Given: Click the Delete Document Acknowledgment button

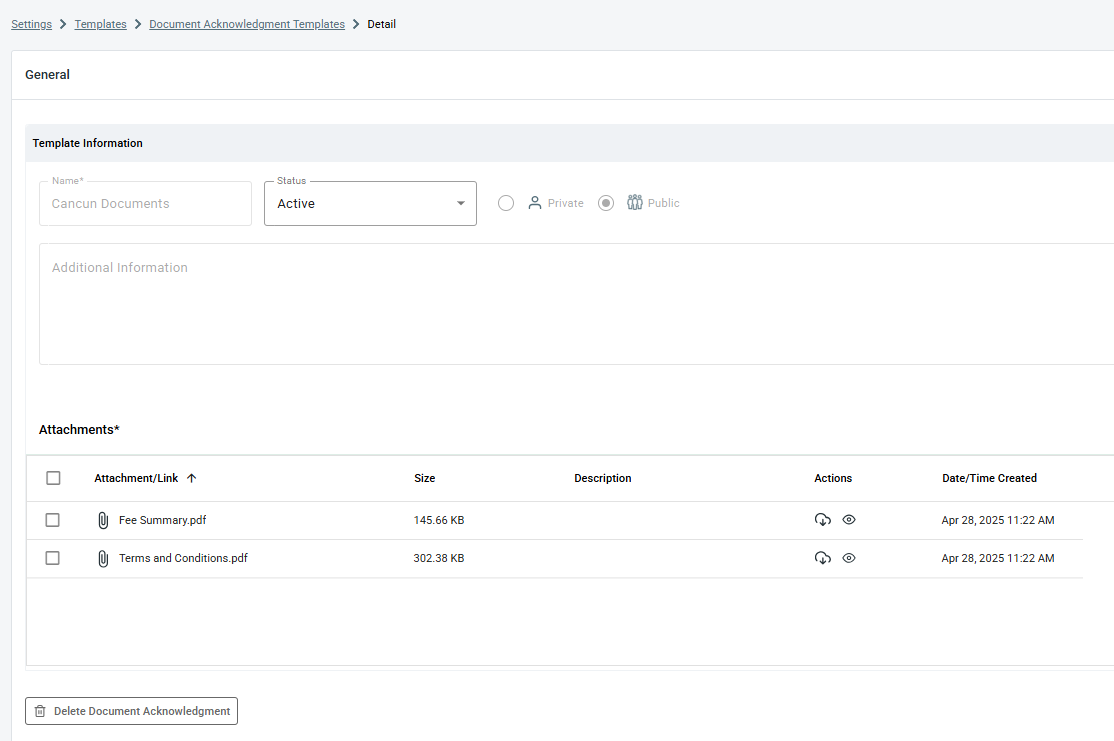Looking at the screenshot, I should [x=131, y=711].
